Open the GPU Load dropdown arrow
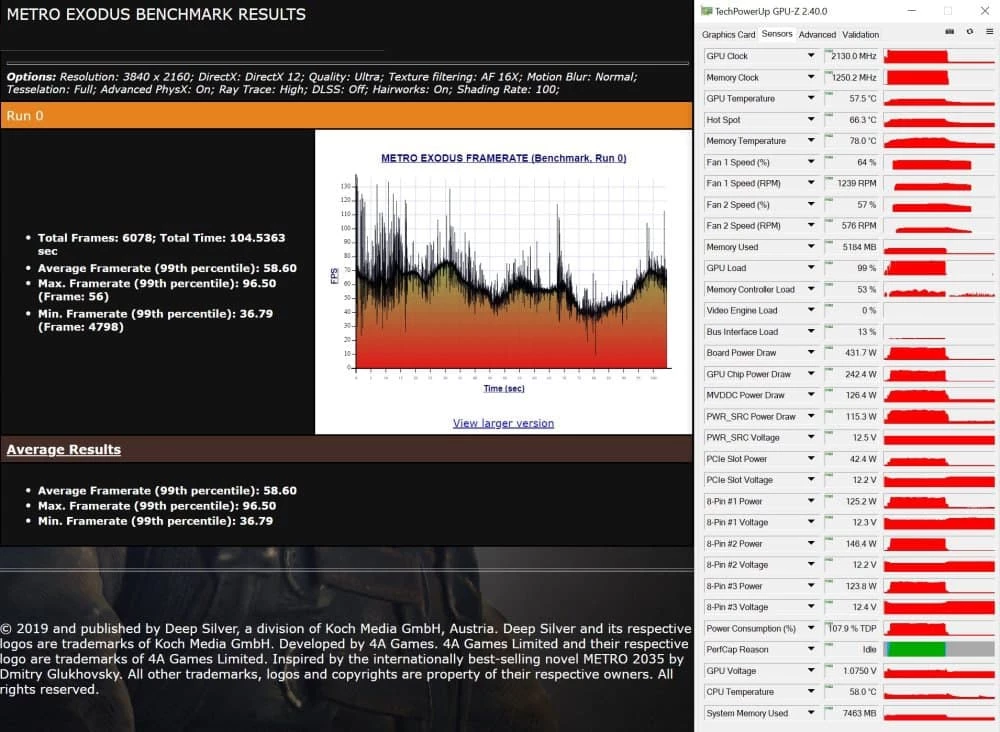This screenshot has width=1000, height=732. click(811, 268)
